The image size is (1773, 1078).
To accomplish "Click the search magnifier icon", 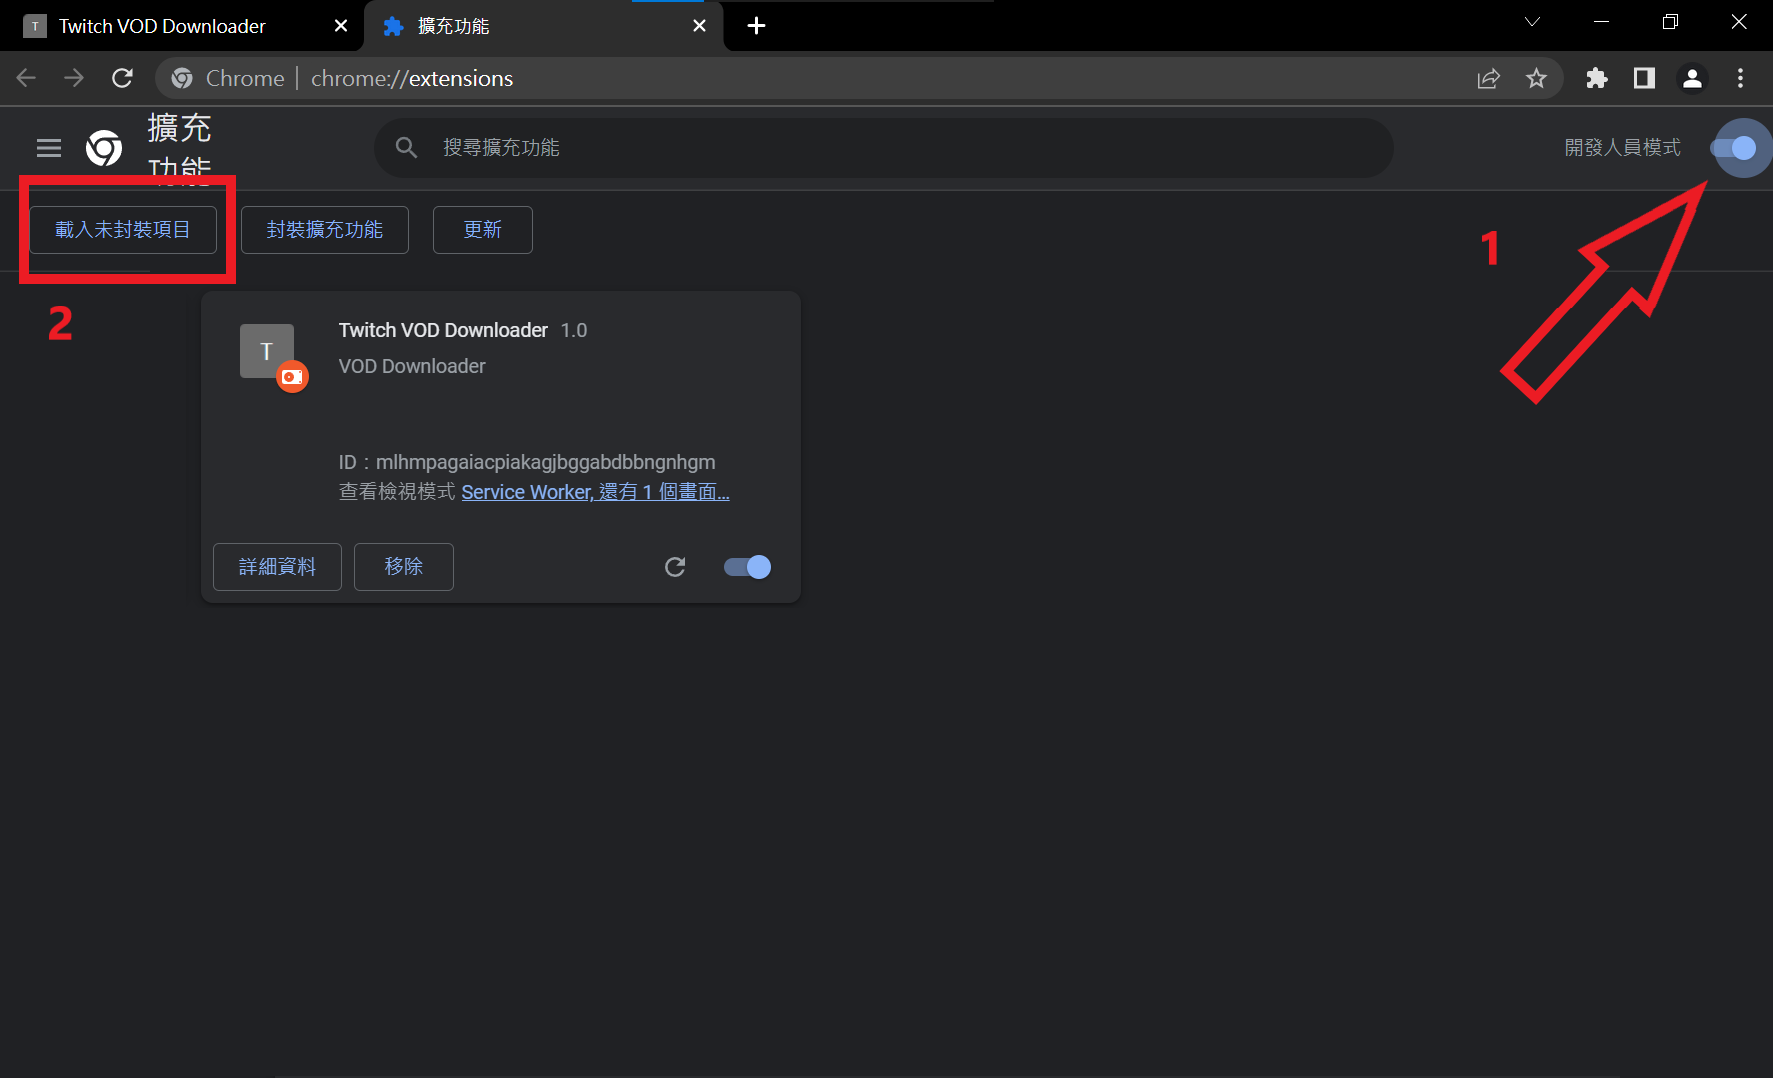I will (x=406, y=148).
